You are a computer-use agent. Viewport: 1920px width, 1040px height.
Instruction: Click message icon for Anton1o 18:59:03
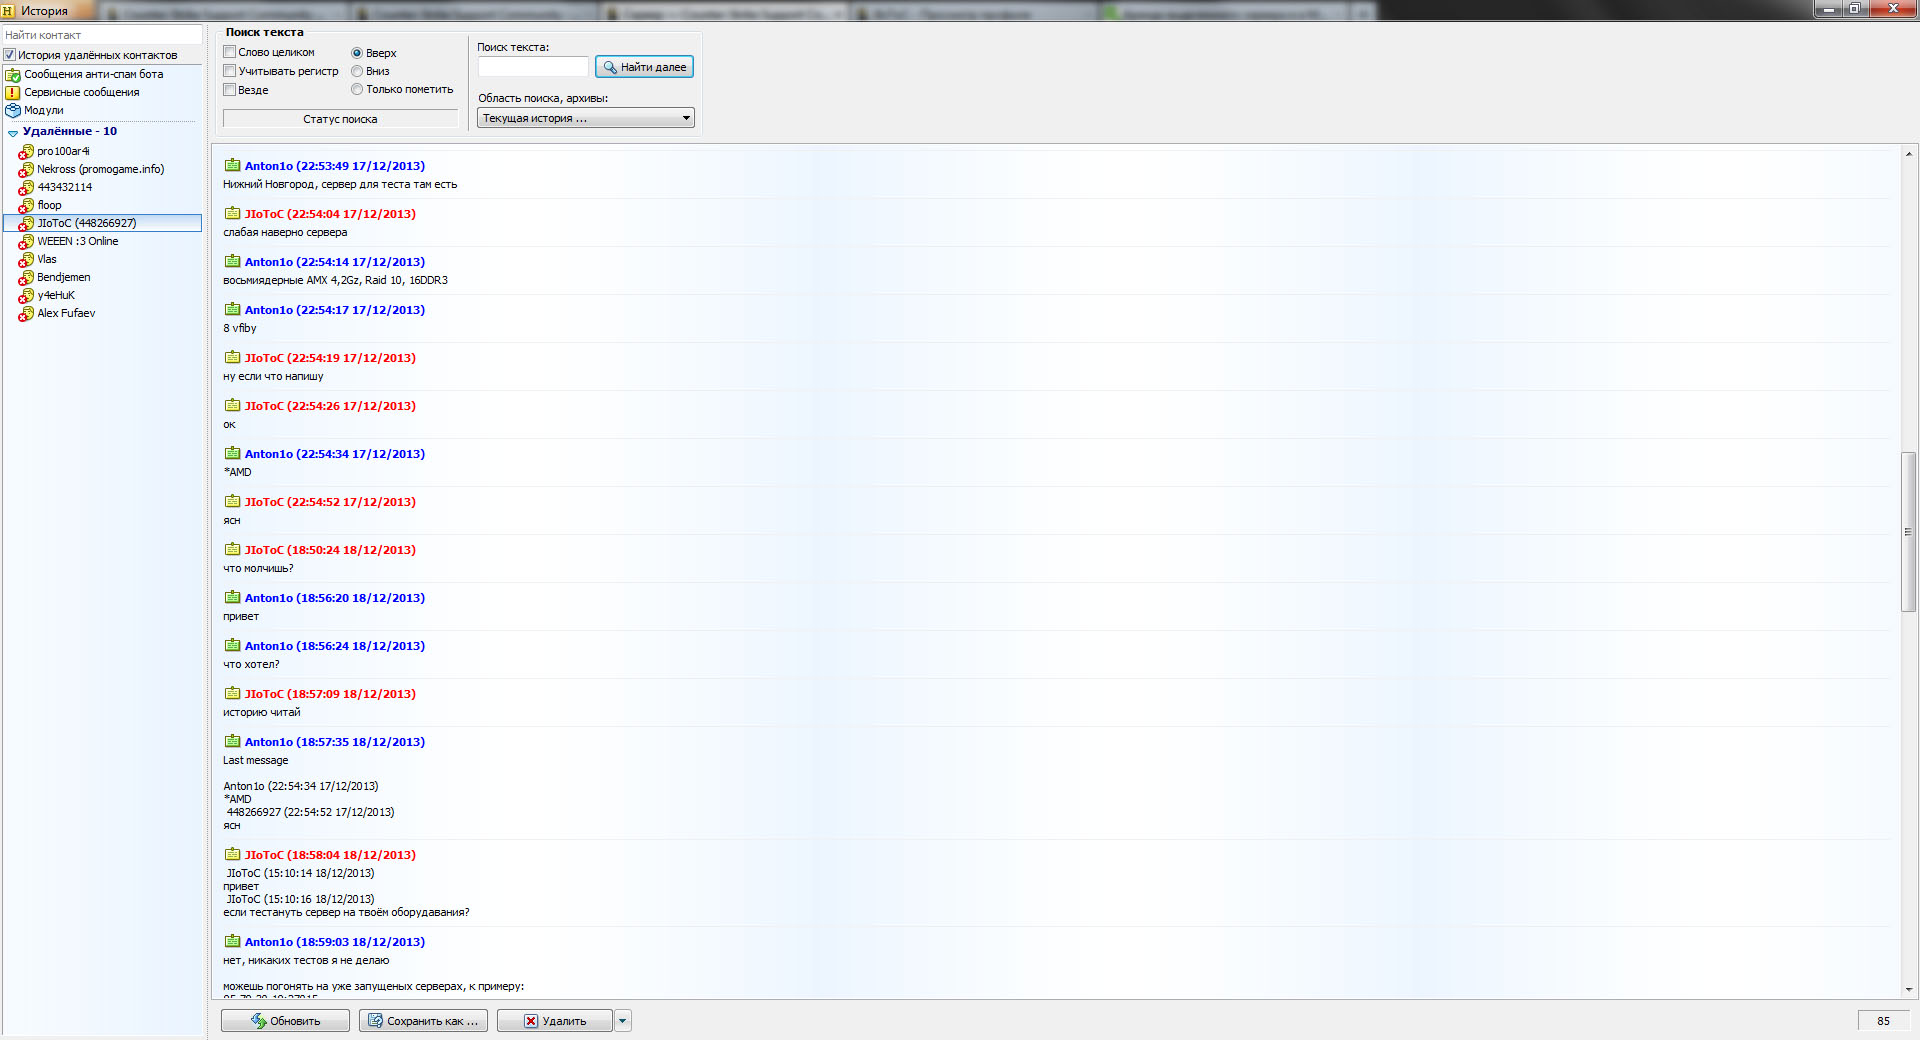tap(232, 941)
